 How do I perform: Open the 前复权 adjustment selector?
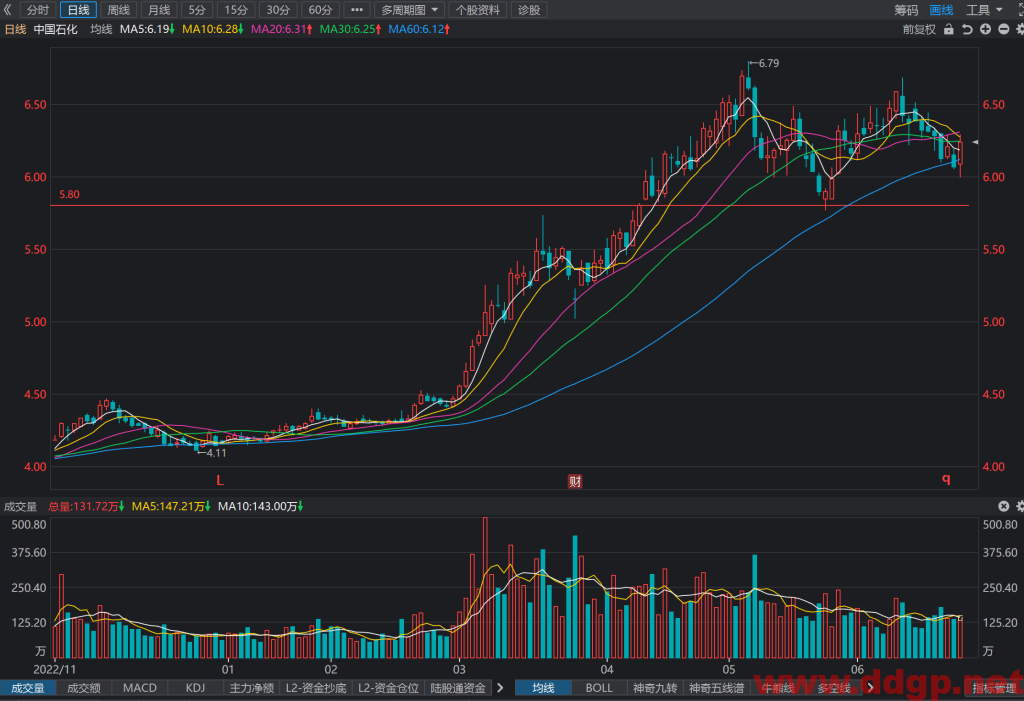click(919, 29)
